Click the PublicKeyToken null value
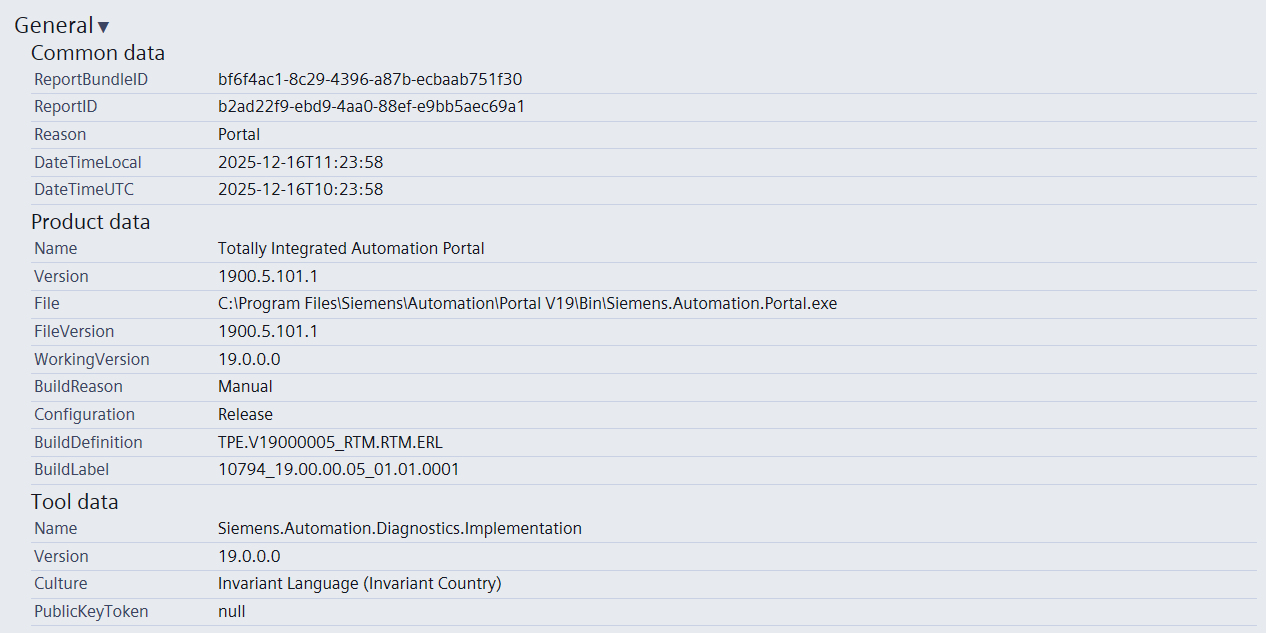Screen dimensions: 1266x633 tap(231, 612)
